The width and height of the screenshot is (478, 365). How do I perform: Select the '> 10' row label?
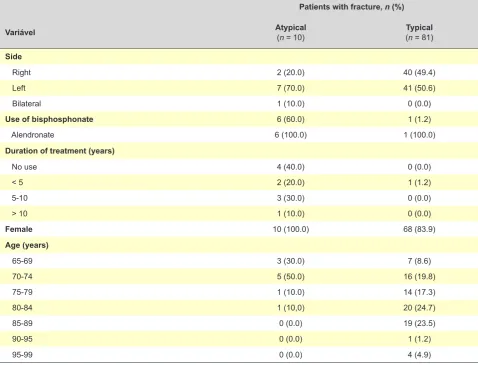click(x=20, y=214)
